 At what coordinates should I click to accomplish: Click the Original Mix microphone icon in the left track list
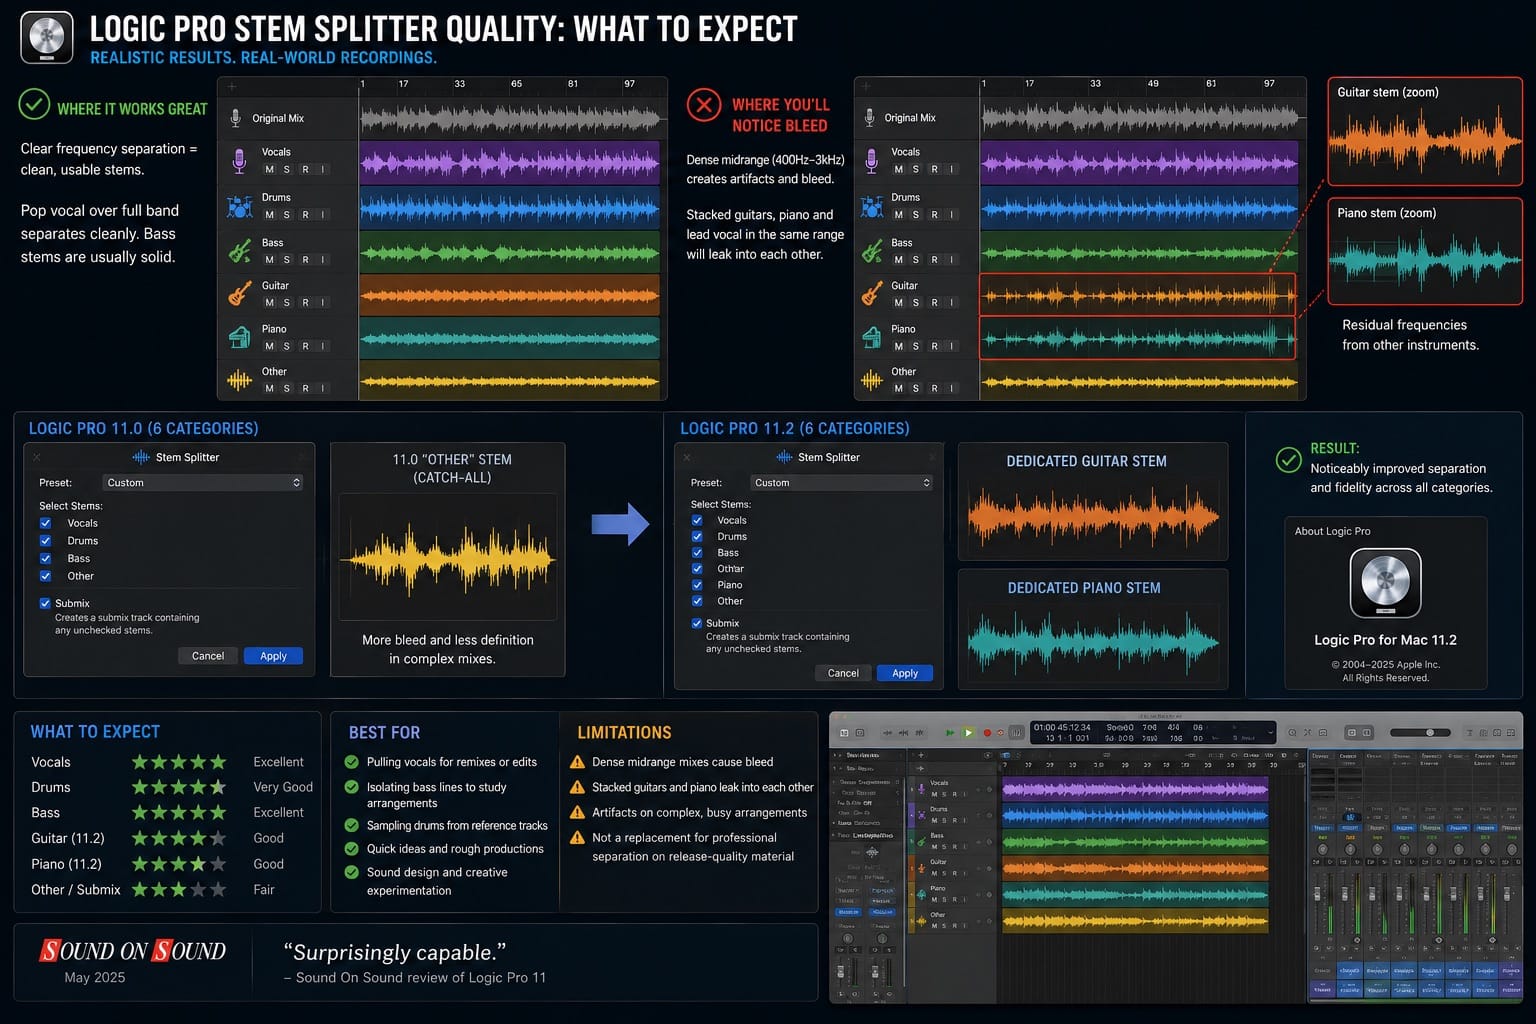click(236, 118)
